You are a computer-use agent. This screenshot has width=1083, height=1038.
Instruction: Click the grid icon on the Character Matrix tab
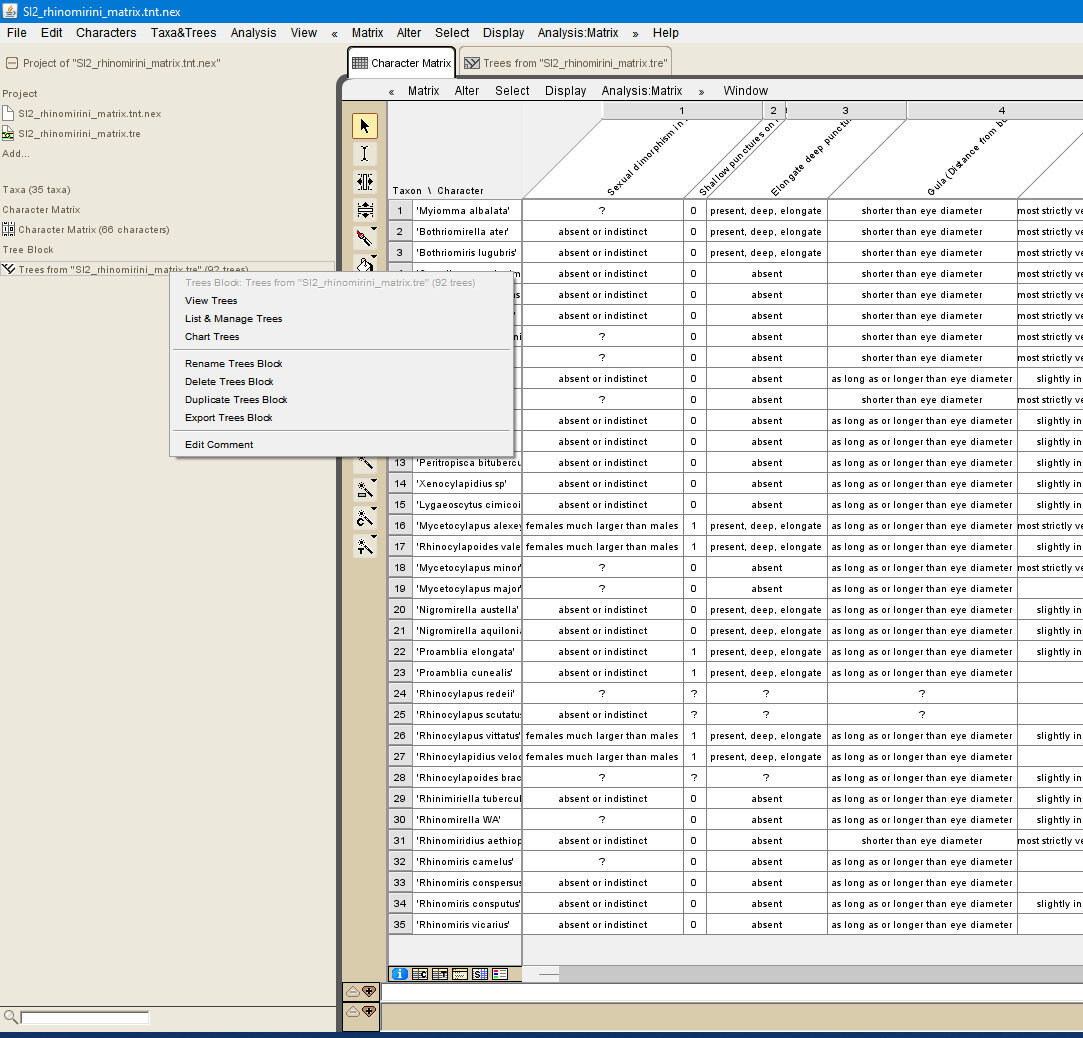360,63
